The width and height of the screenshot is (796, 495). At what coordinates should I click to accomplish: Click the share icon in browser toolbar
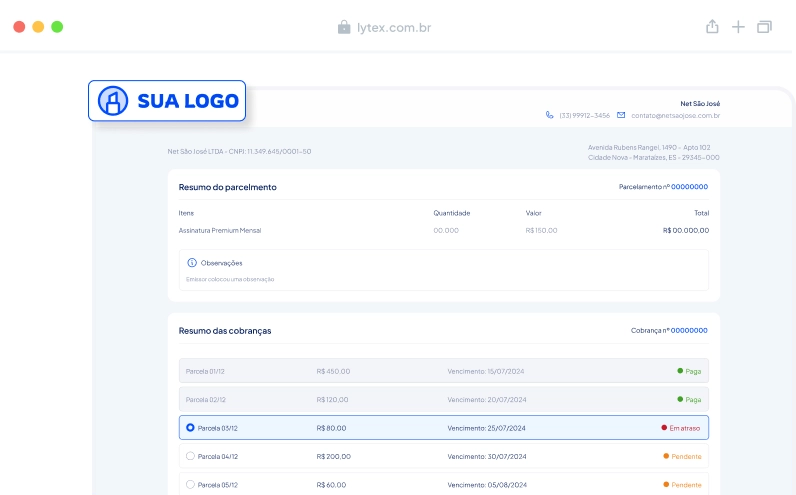click(712, 26)
